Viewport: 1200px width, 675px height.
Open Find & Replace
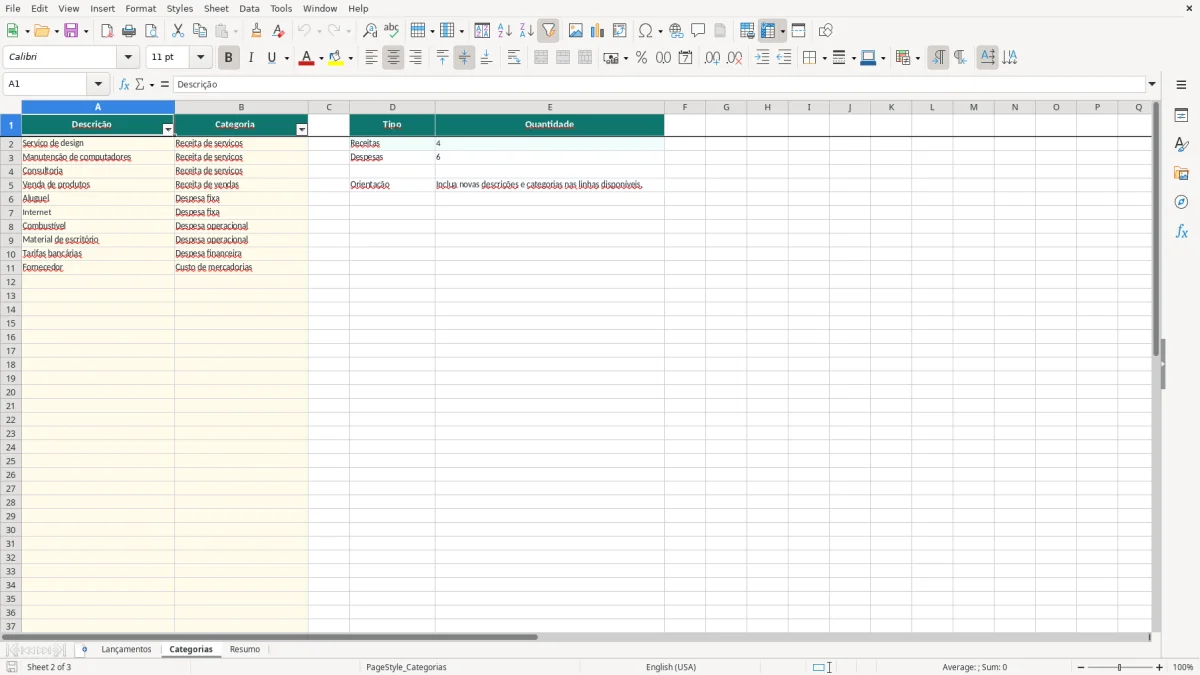(370, 31)
